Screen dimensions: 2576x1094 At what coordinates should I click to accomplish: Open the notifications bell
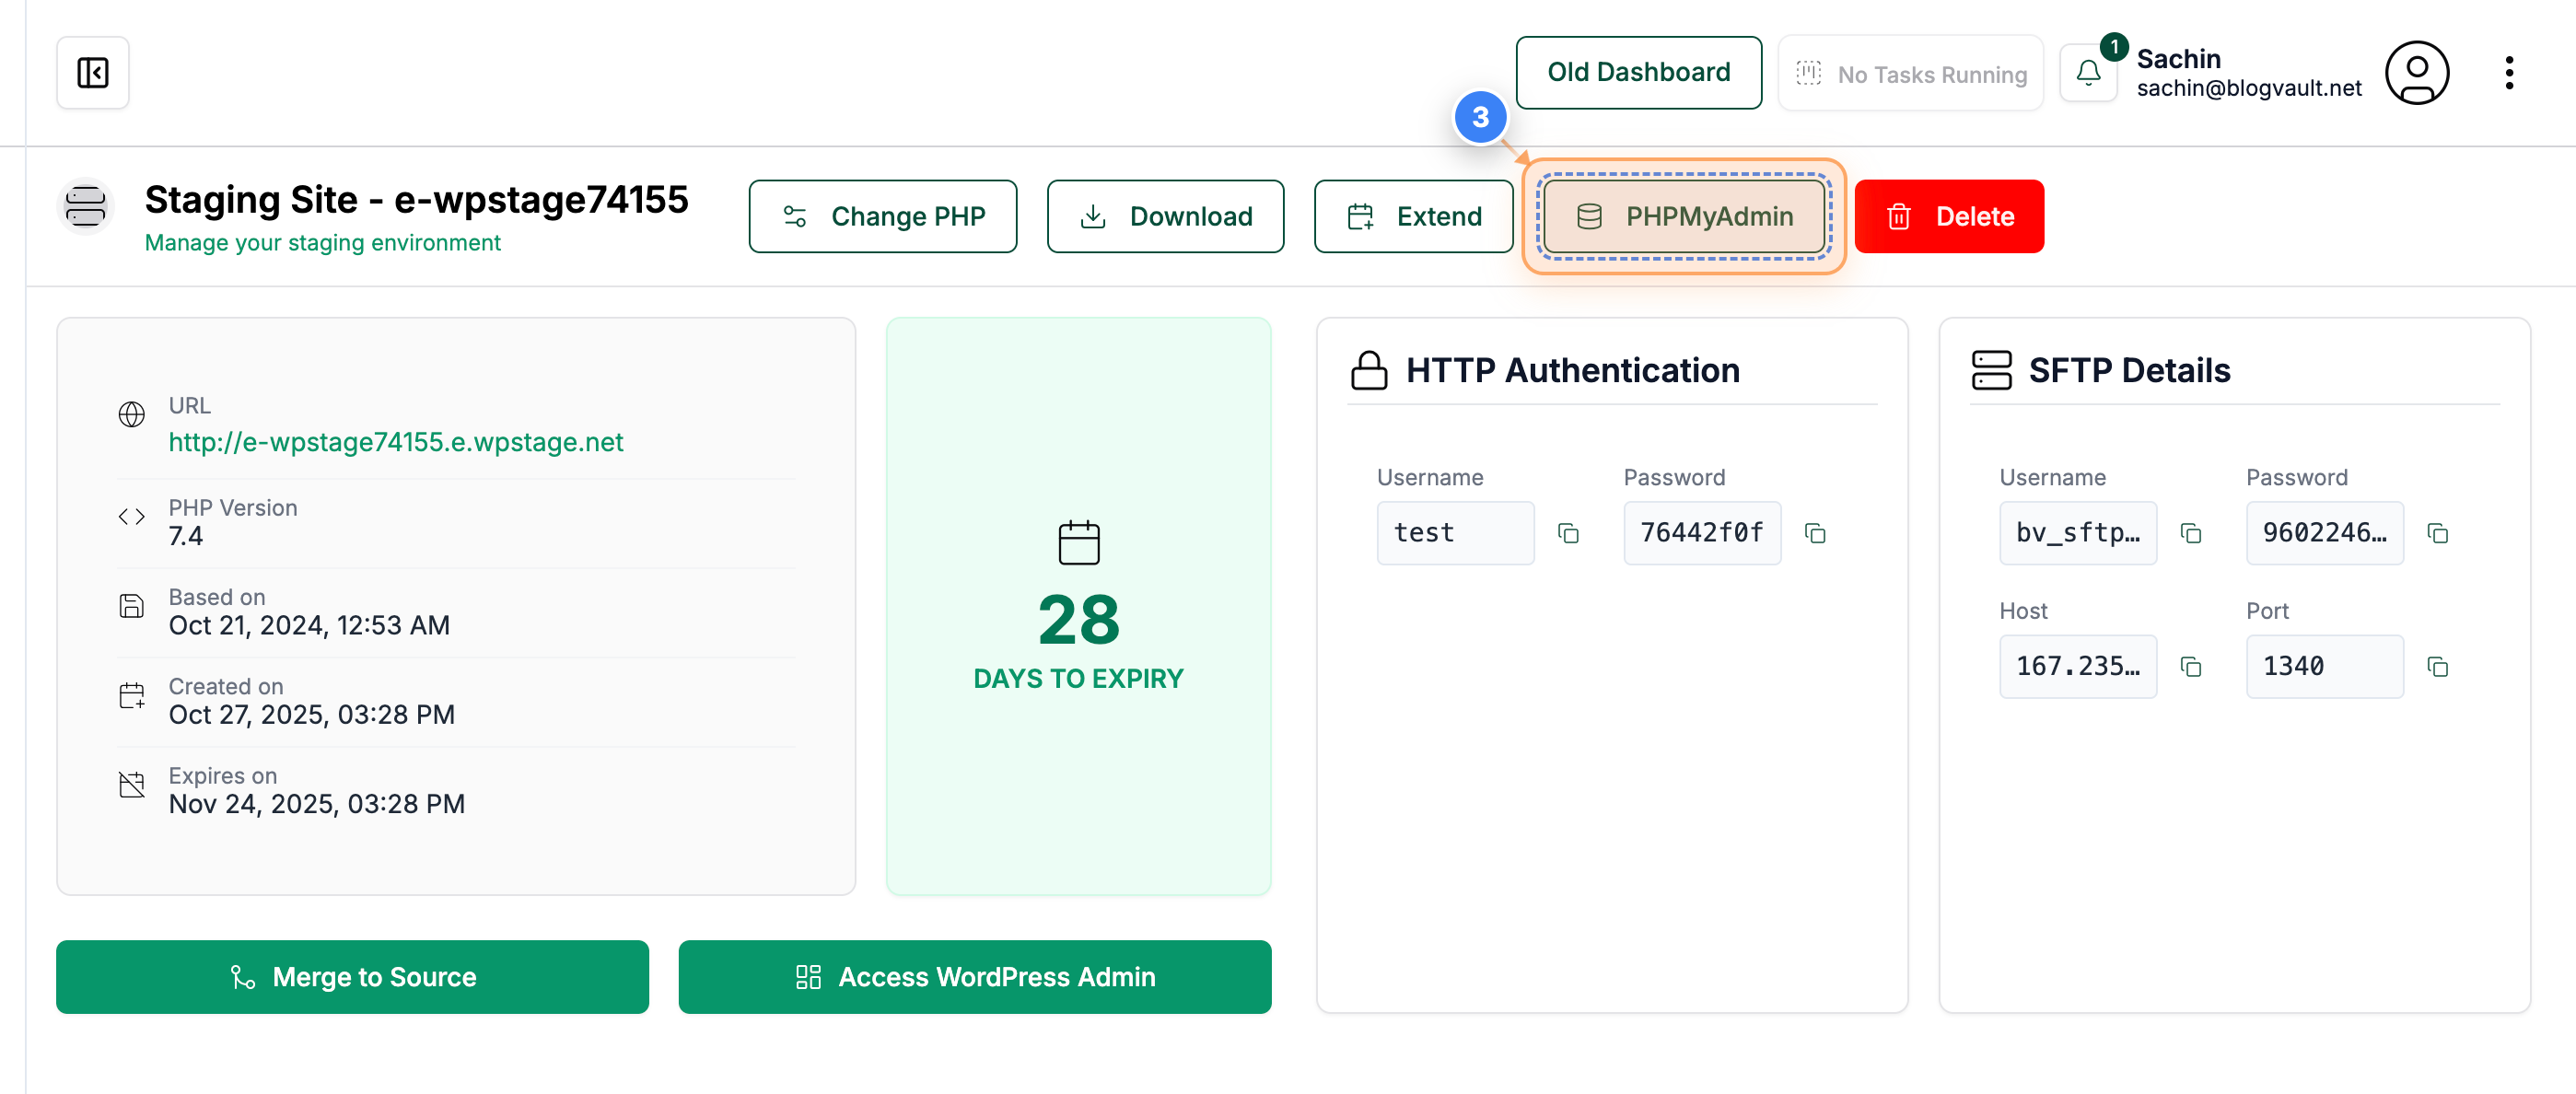[x=2089, y=72]
